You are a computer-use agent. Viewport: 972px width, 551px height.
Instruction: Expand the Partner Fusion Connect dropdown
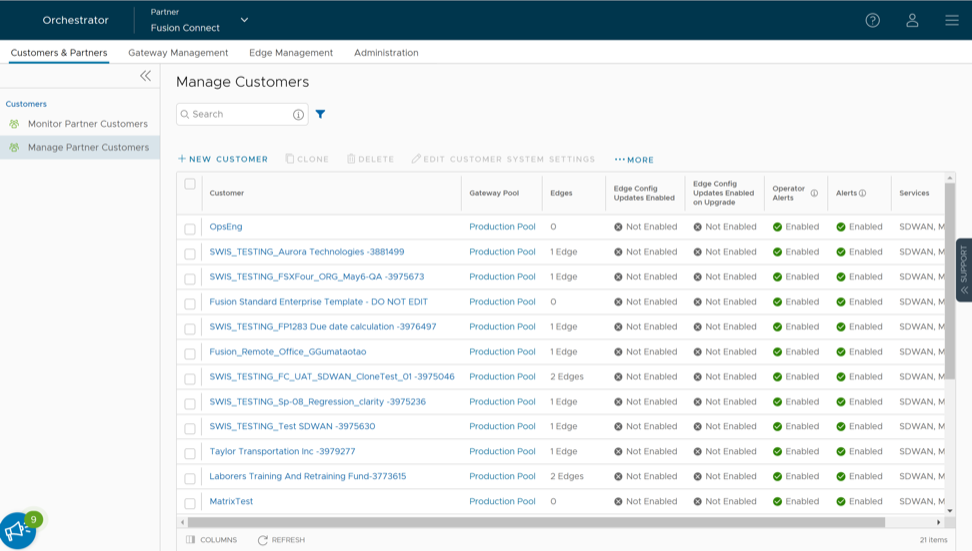pos(244,20)
